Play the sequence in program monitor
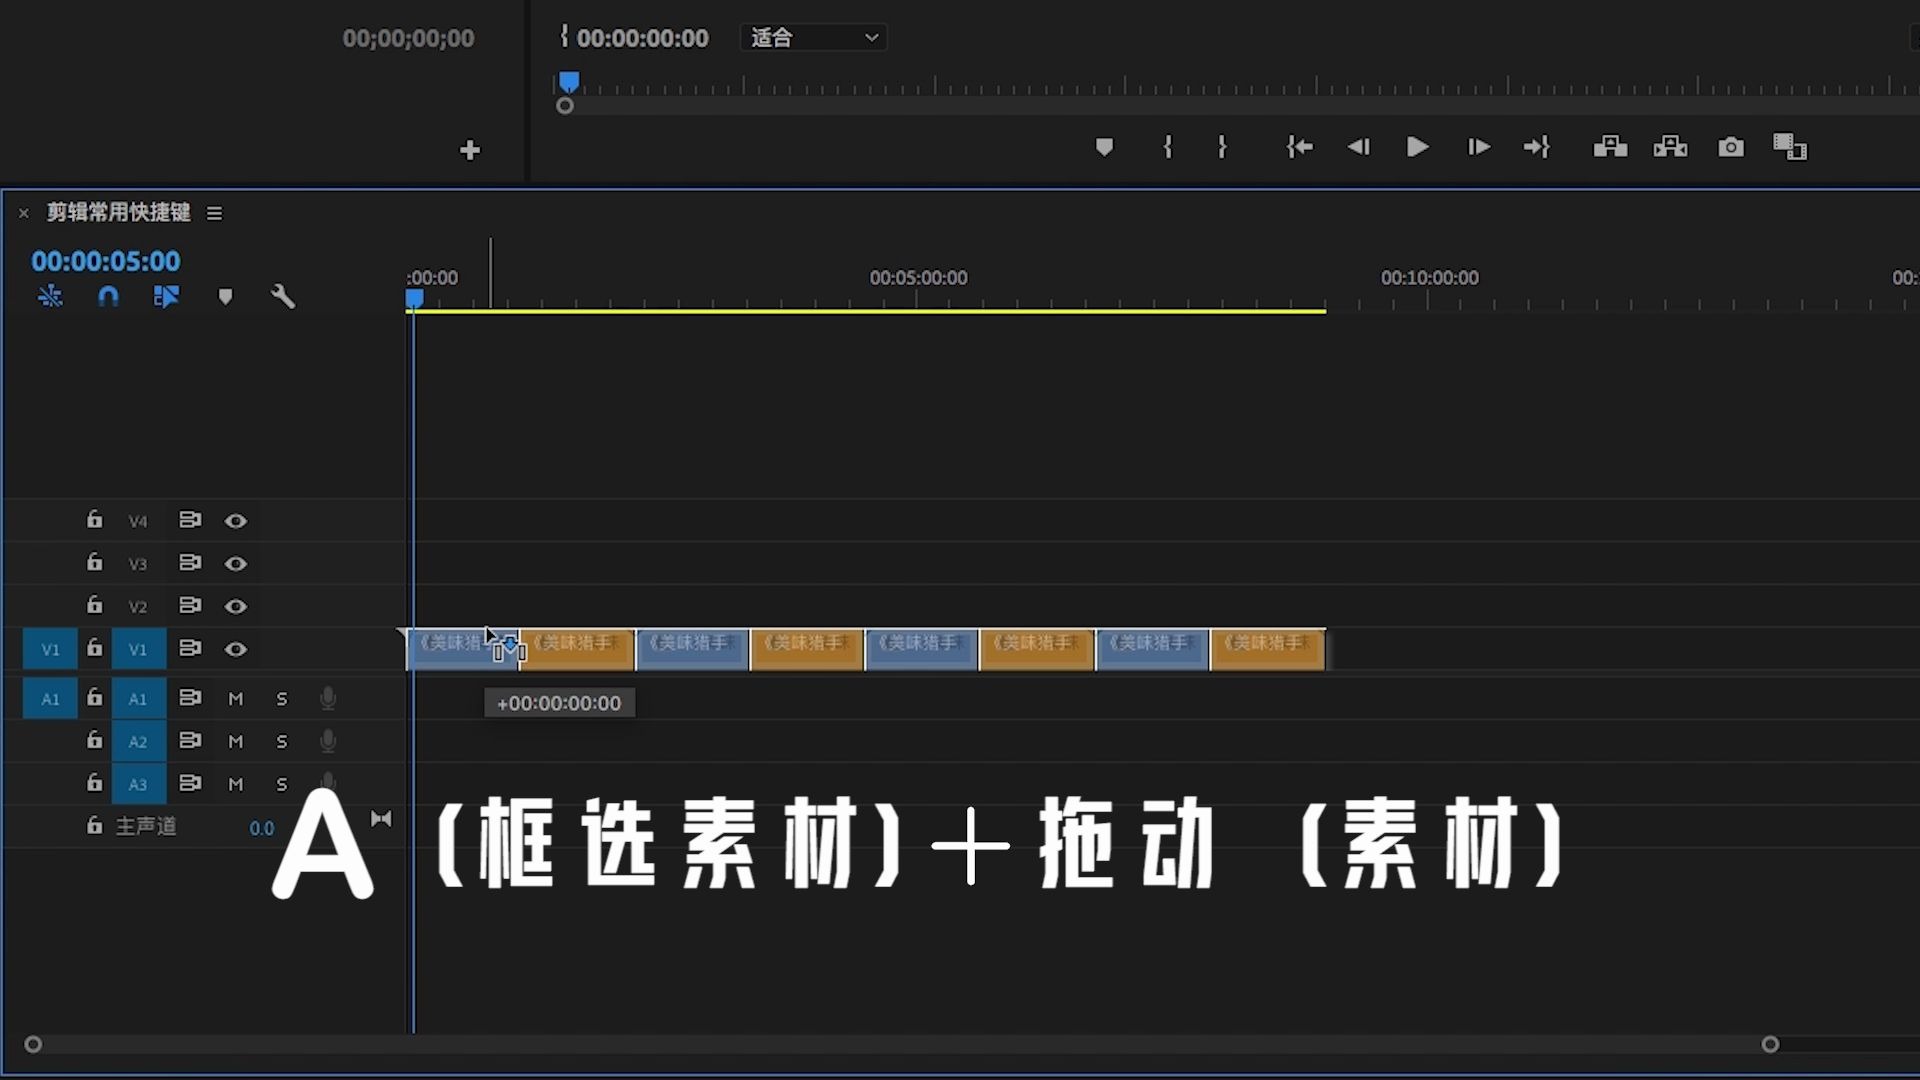Viewport: 1920px width, 1080px height. (x=1417, y=147)
